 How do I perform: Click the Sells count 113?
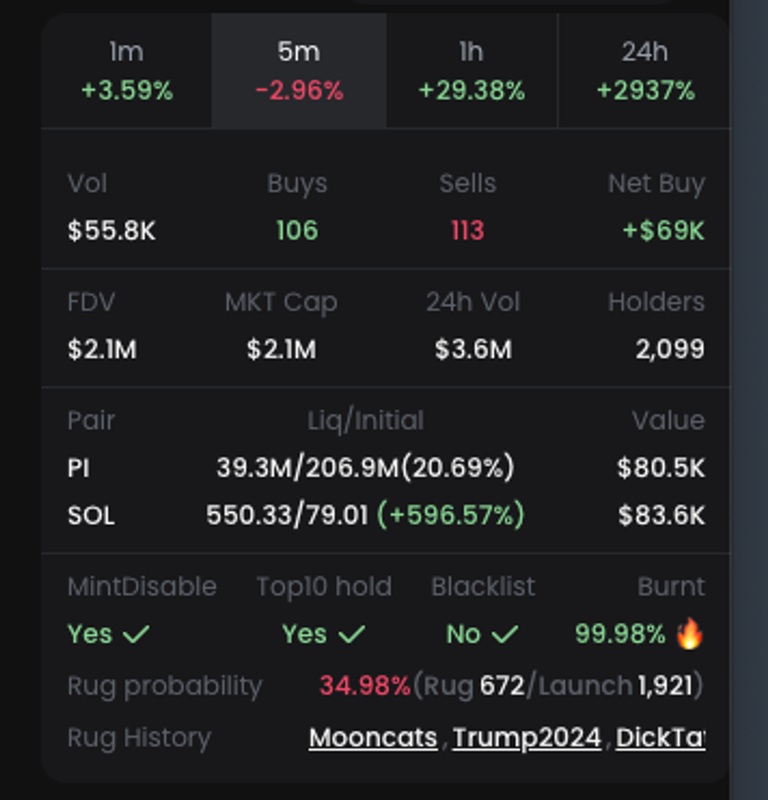(467, 231)
